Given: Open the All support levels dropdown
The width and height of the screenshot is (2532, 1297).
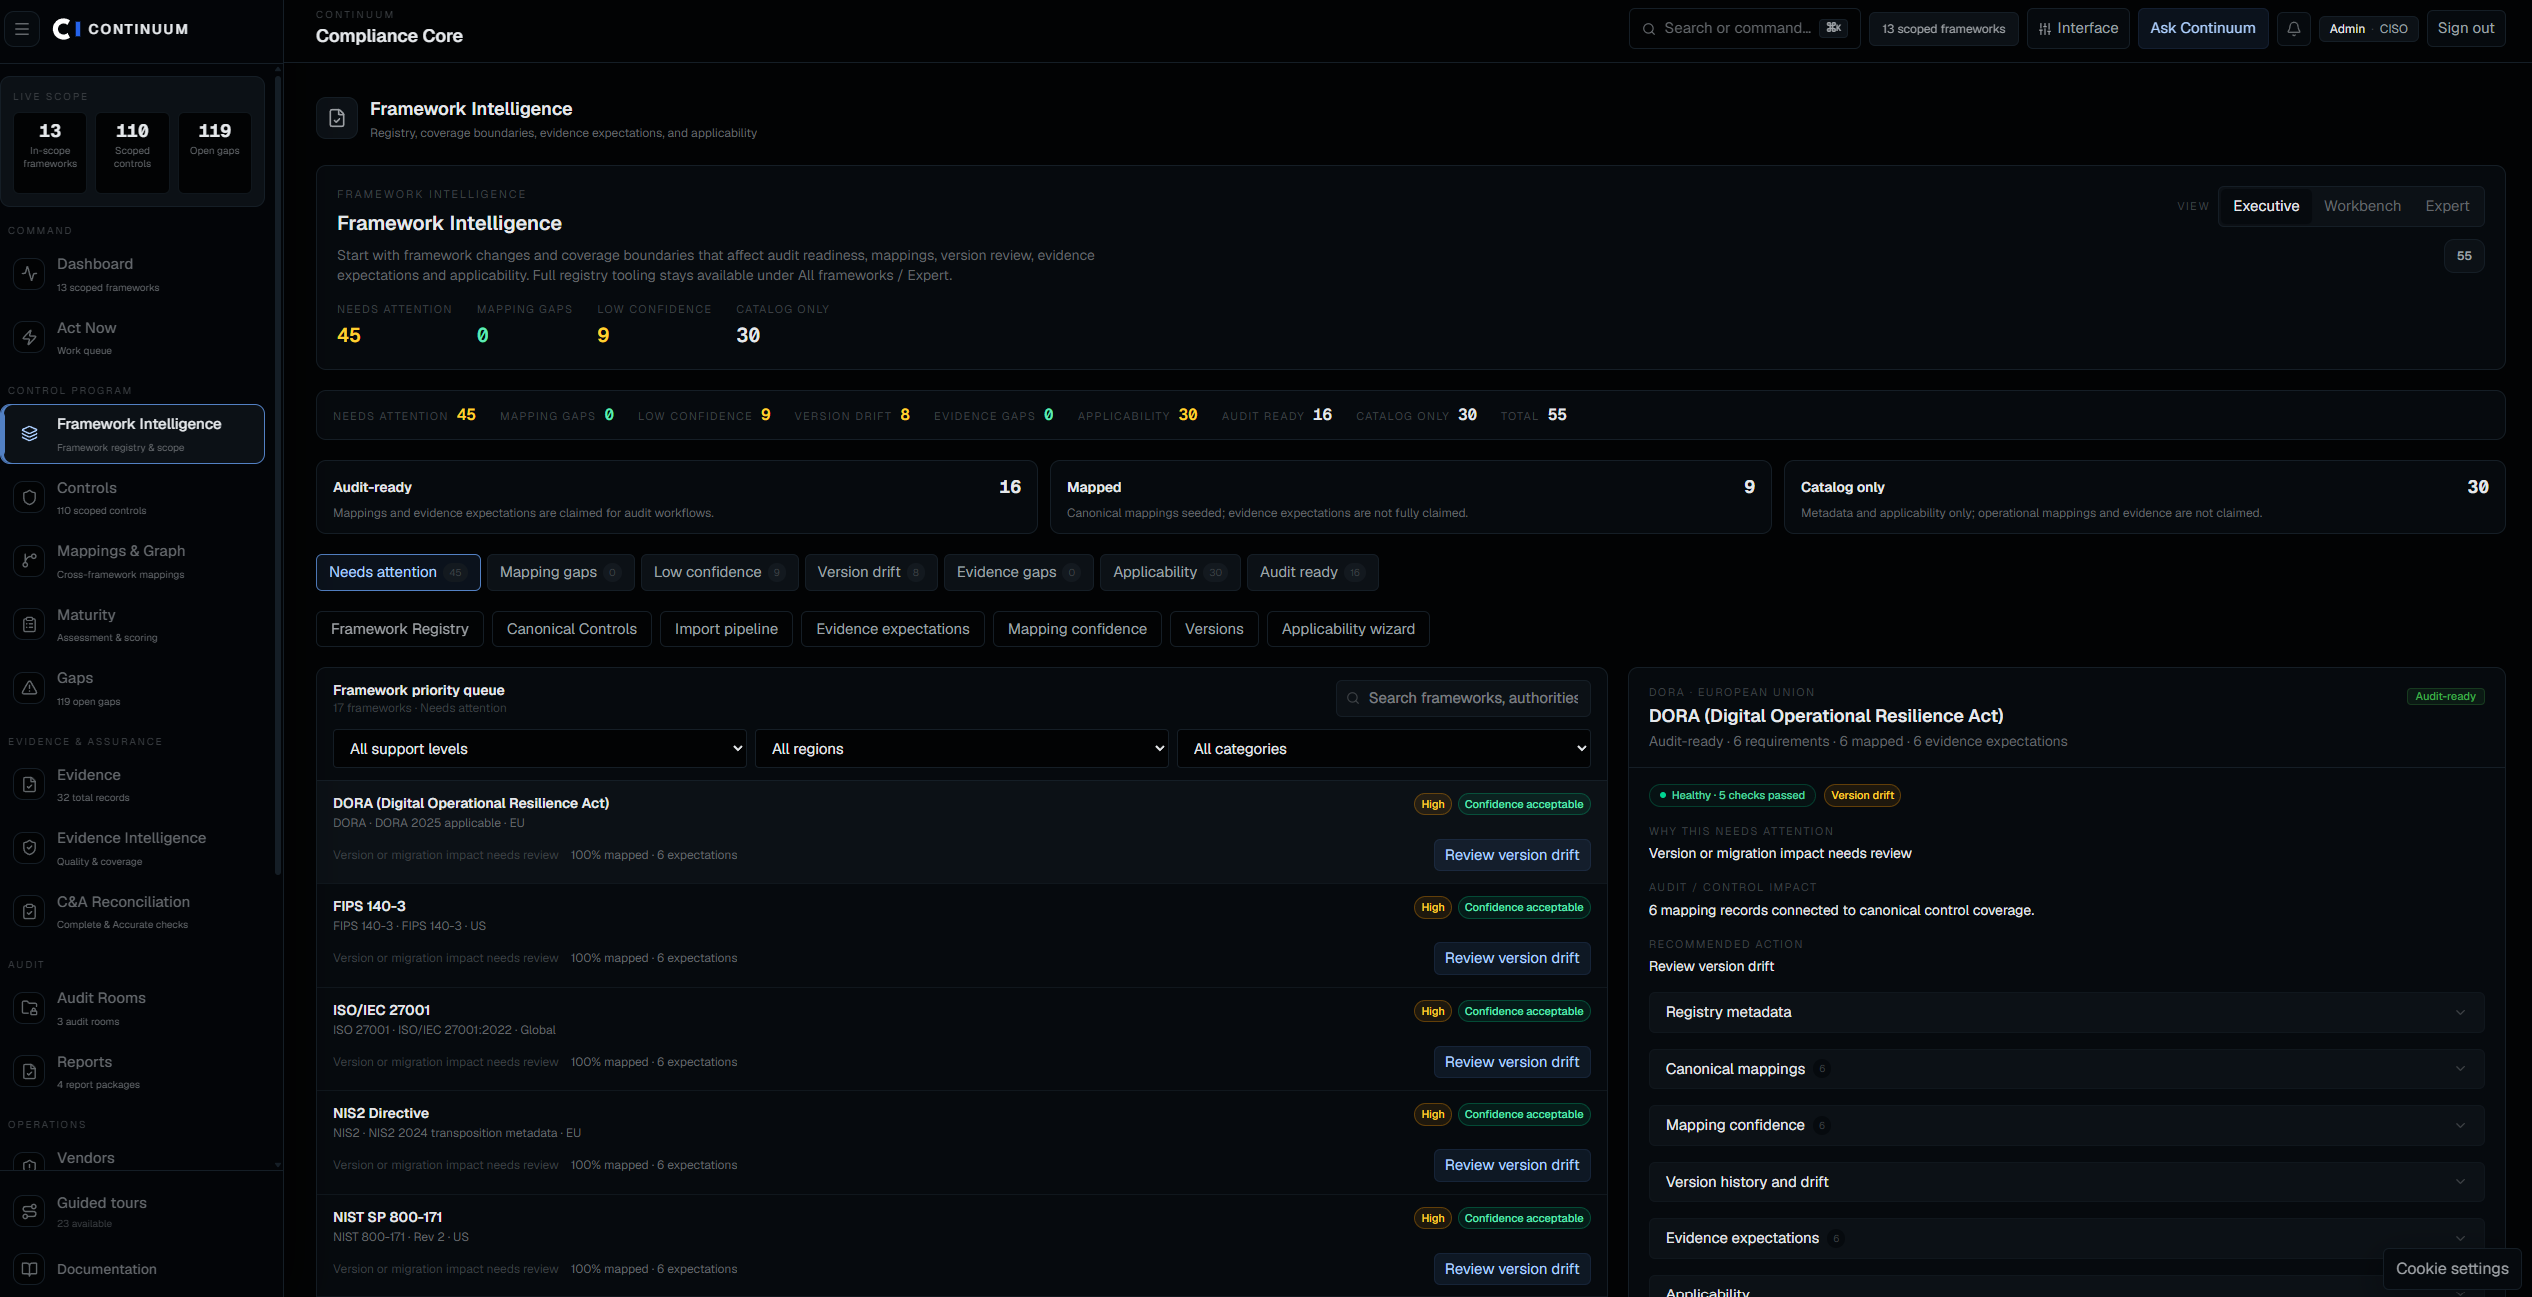Looking at the screenshot, I should tap(539, 749).
